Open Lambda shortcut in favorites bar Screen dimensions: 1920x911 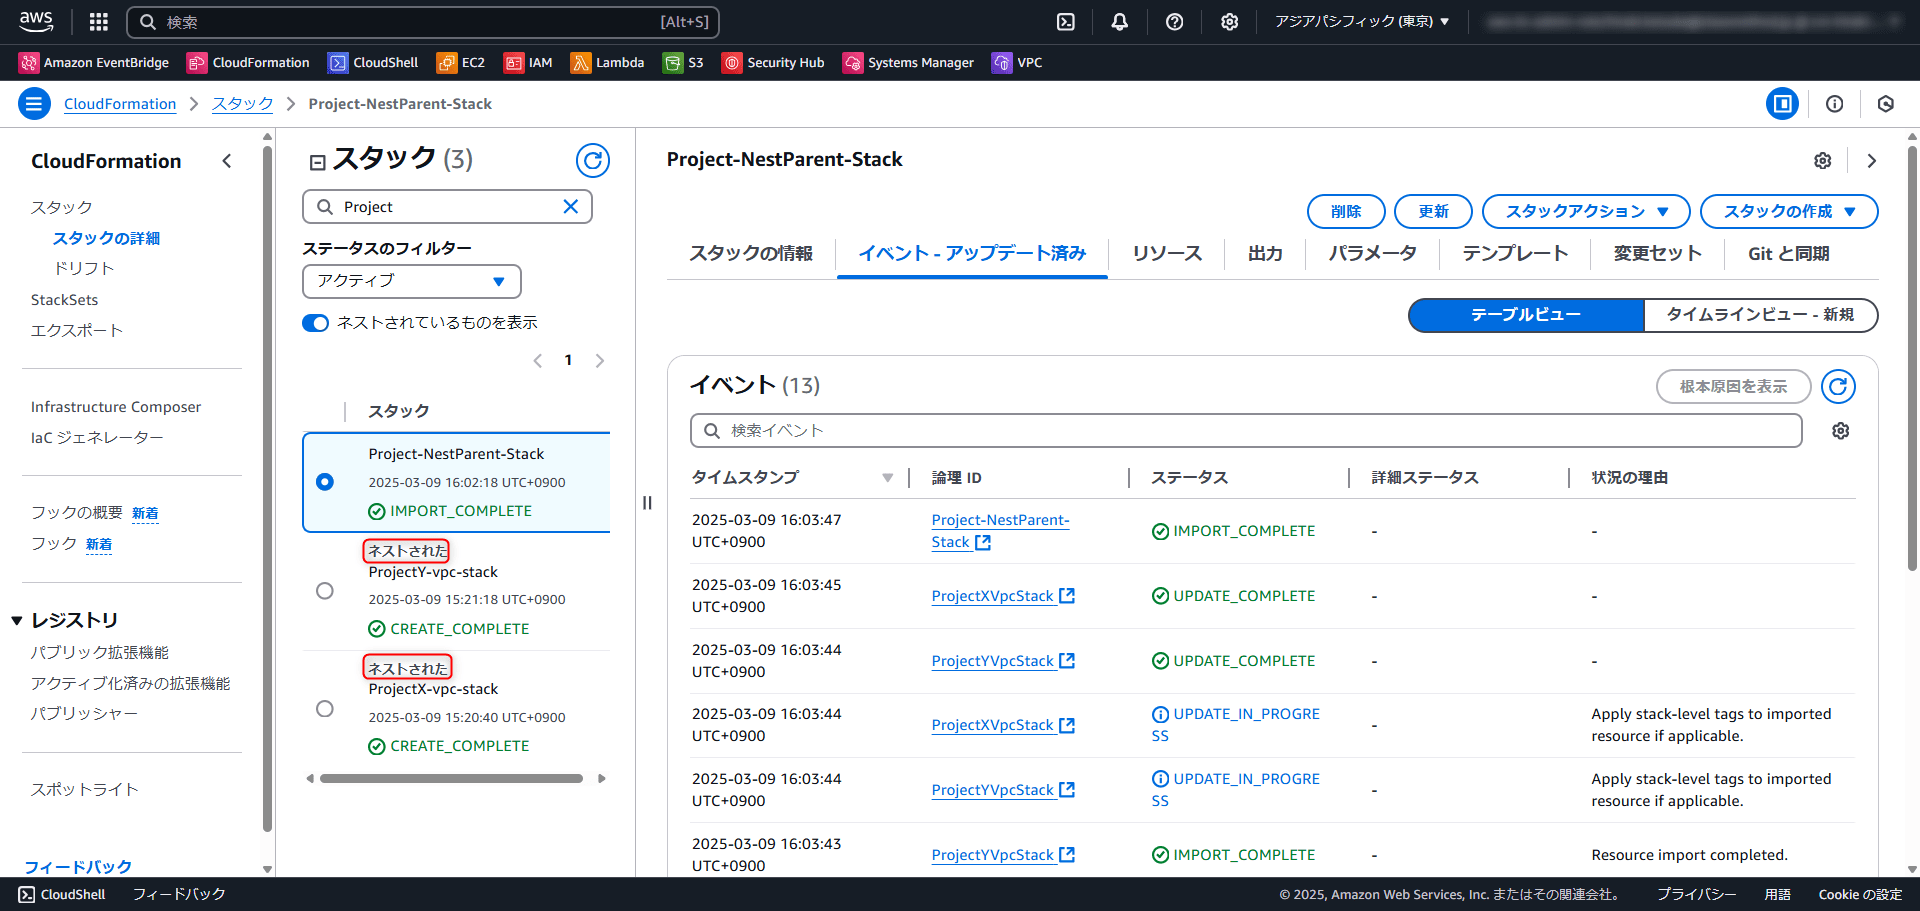(607, 62)
